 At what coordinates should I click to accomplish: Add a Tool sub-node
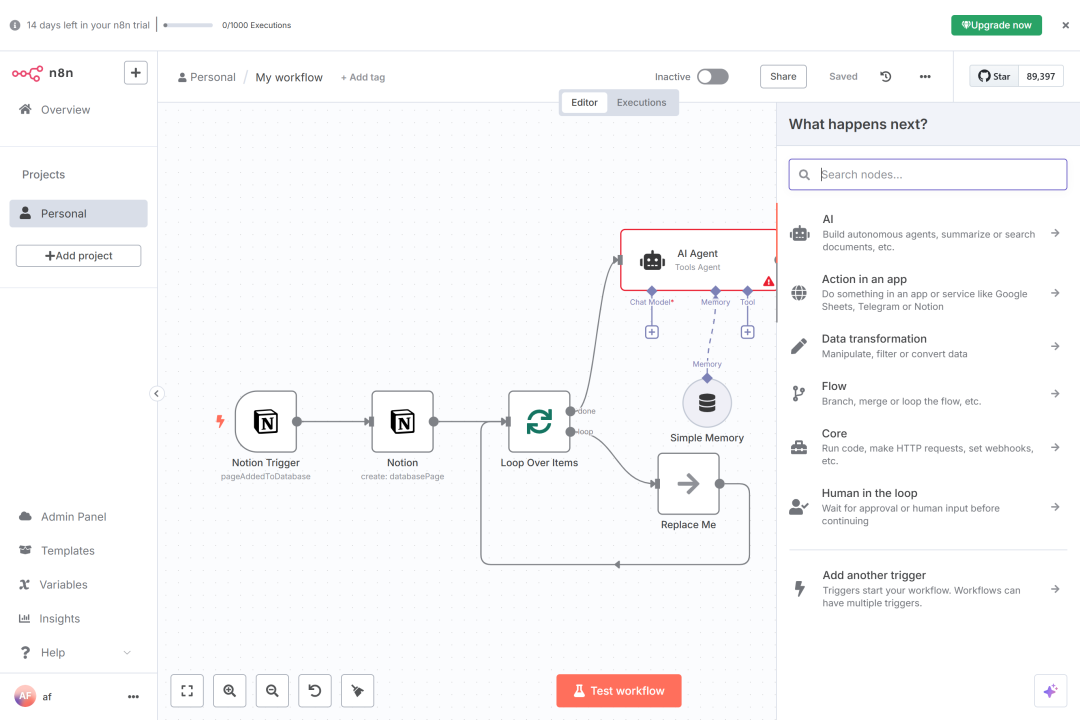[x=747, y=332]
